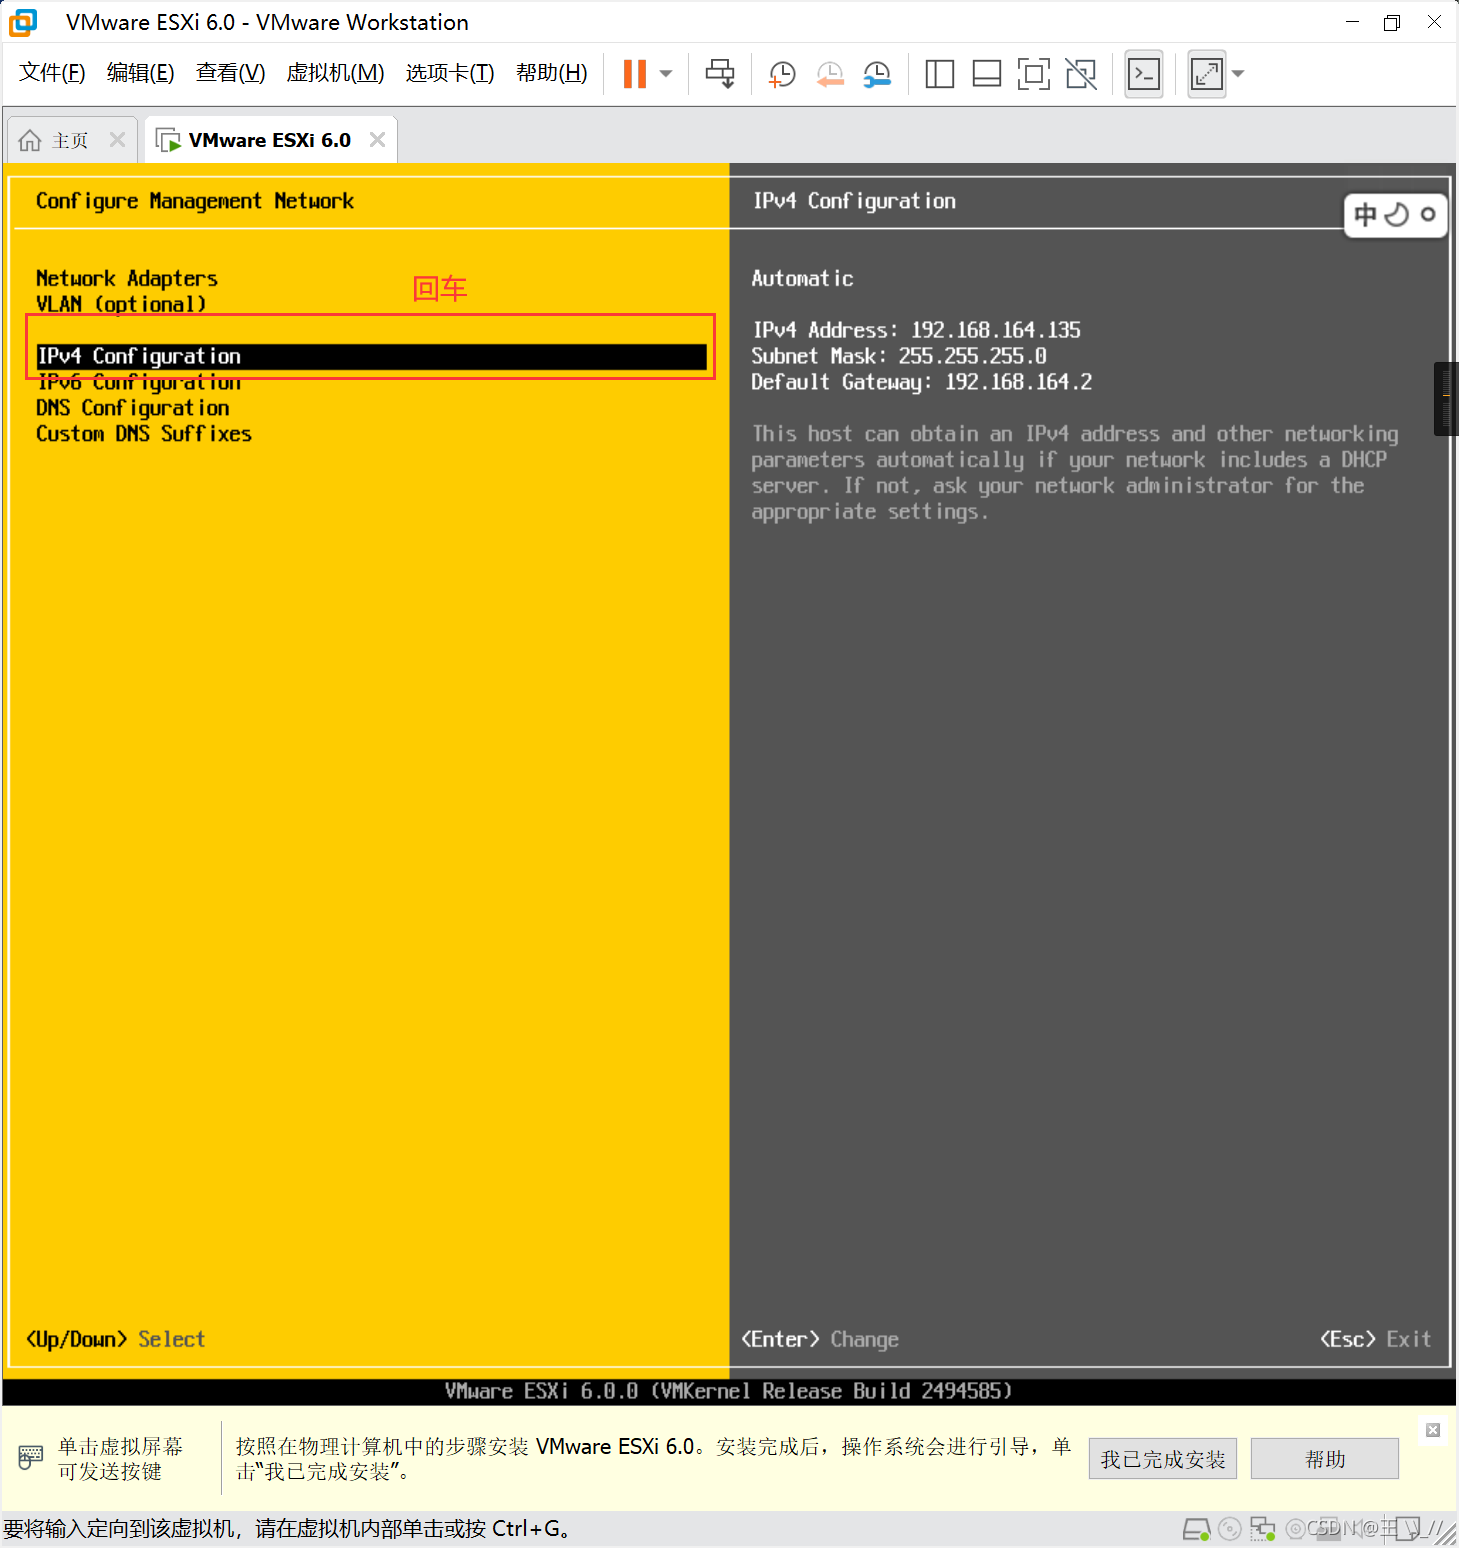Show or hide the library sidebar
This screenshot has height=1548, width=1459.
939,74
